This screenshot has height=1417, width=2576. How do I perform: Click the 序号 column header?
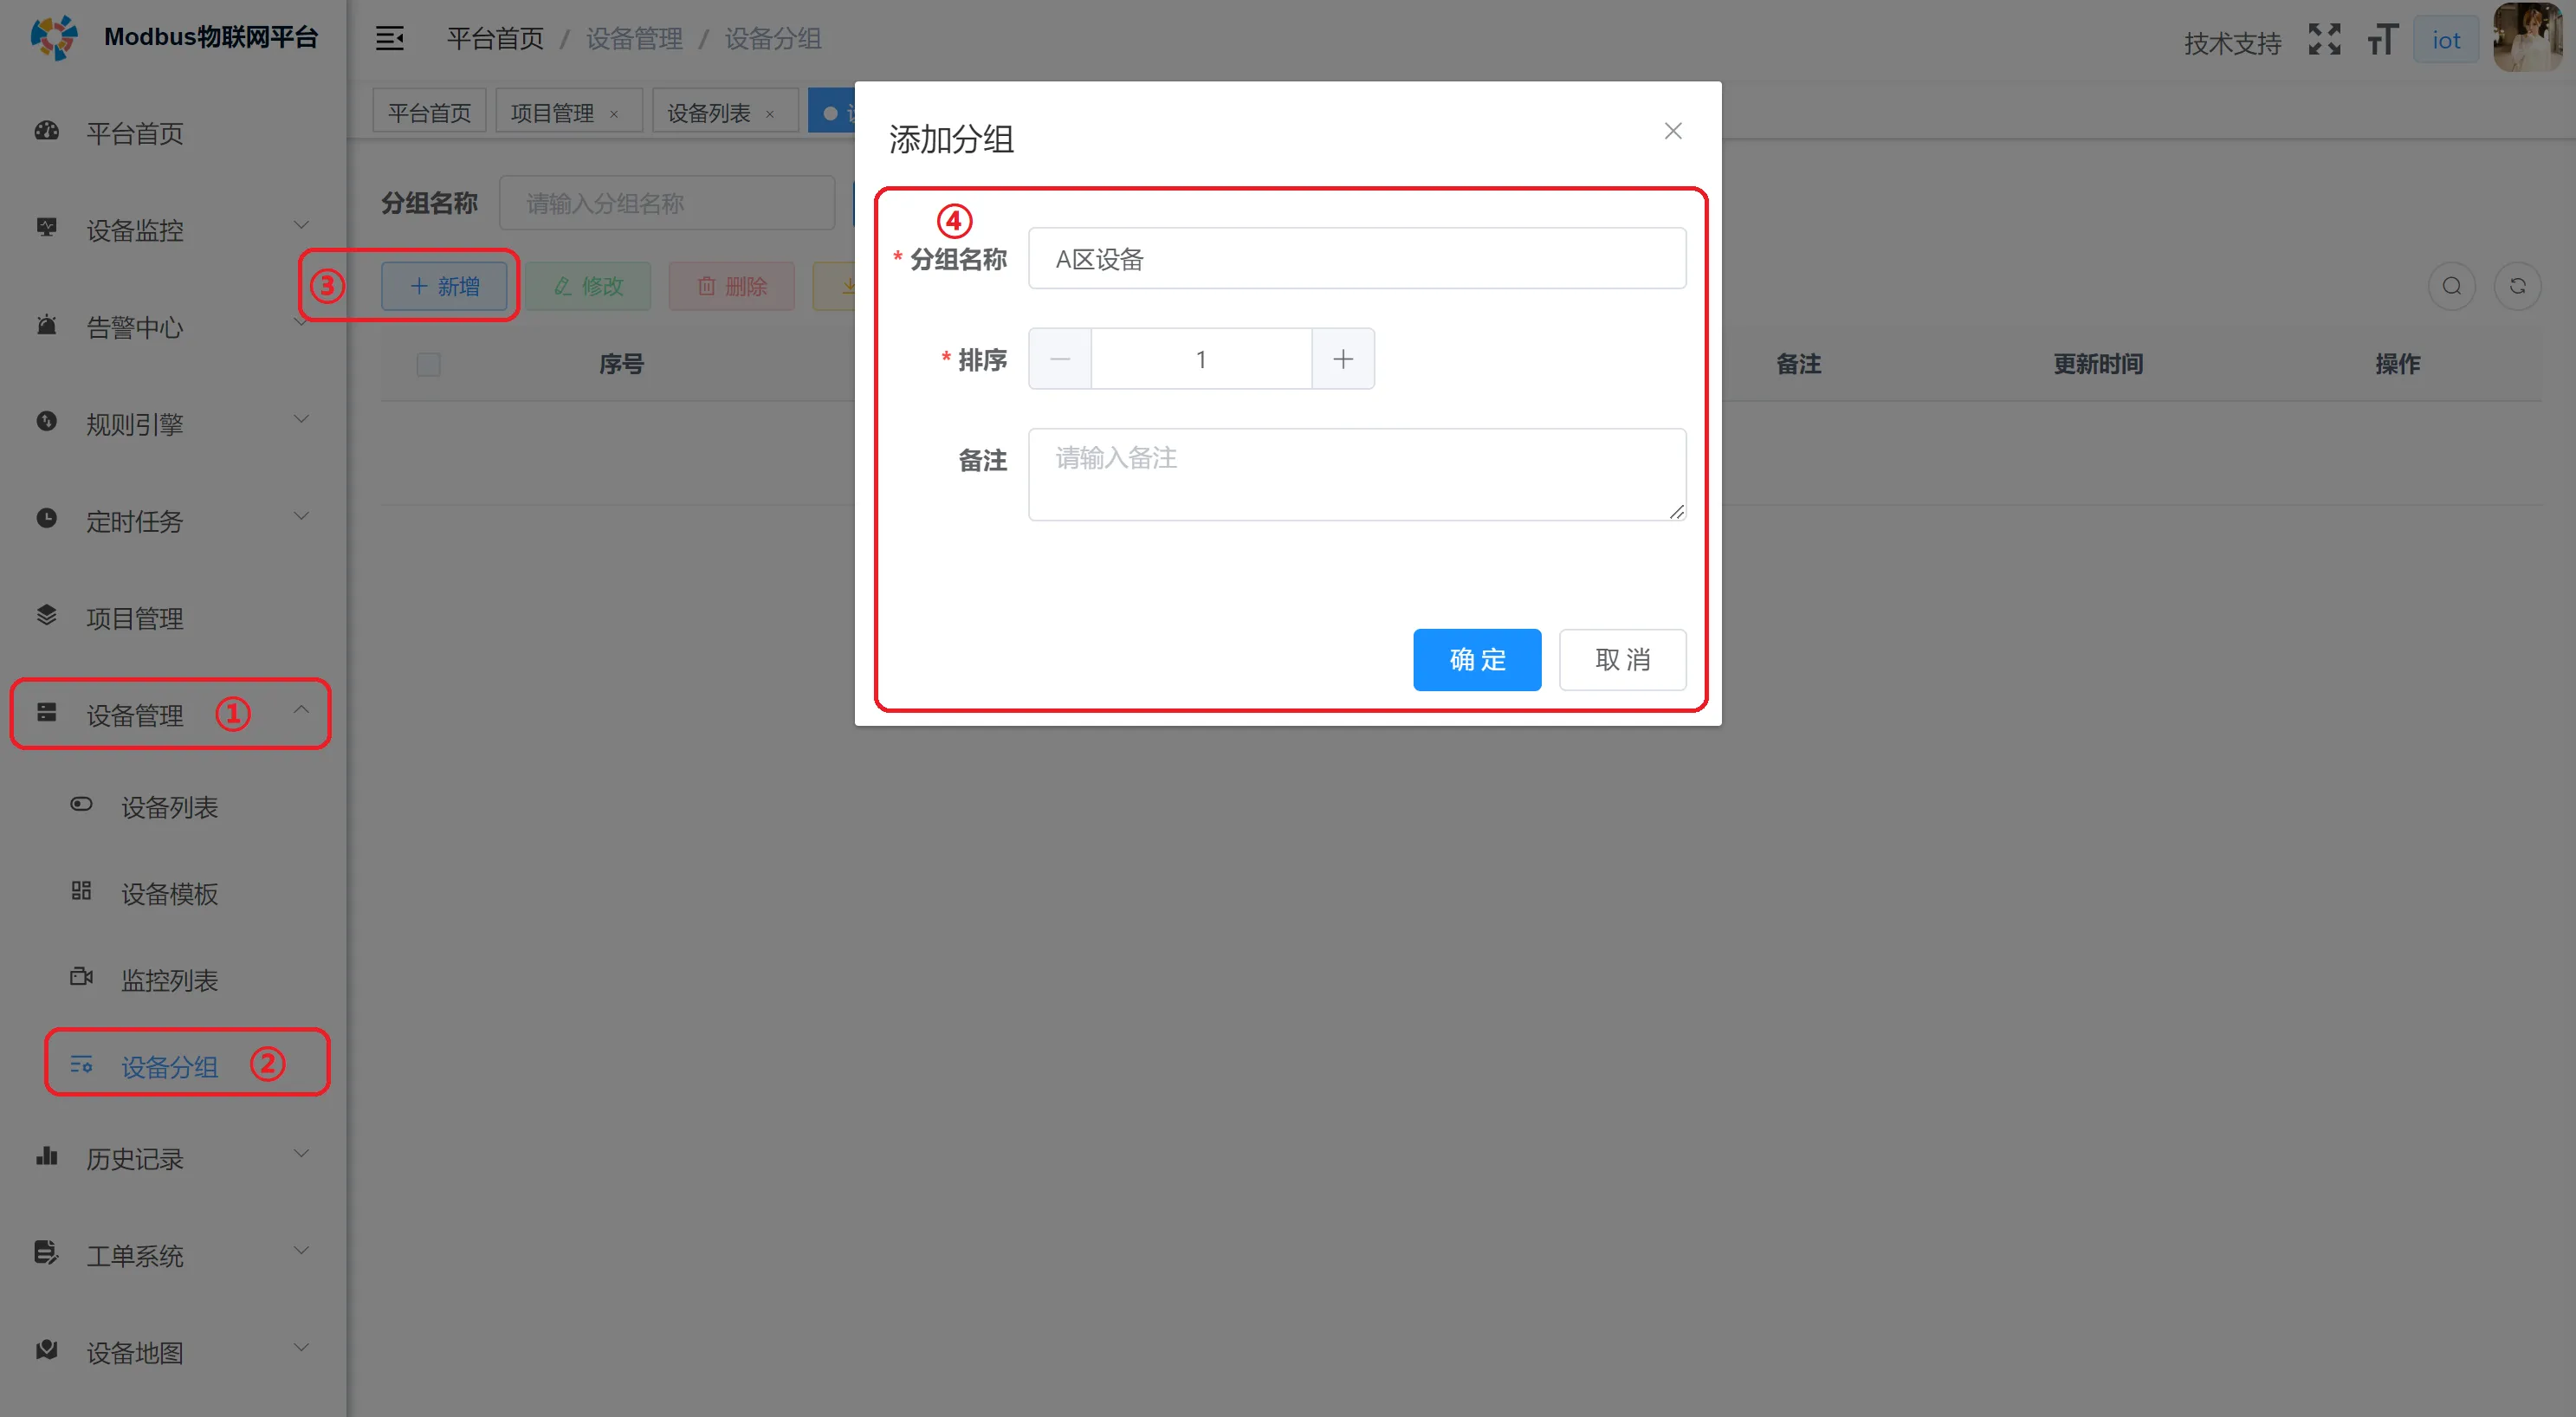click(621, 364)
